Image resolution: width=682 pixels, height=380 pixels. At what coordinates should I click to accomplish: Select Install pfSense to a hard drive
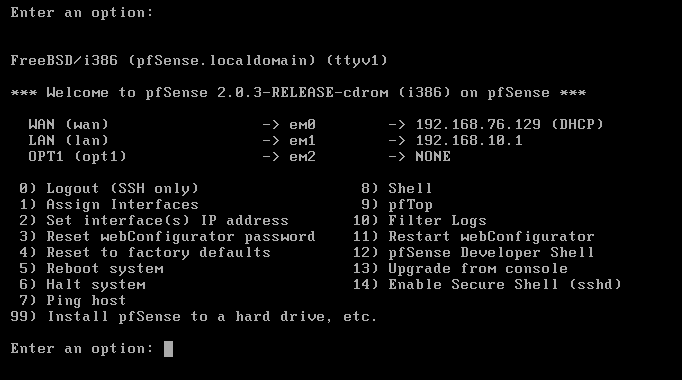(x=194, y=317)
